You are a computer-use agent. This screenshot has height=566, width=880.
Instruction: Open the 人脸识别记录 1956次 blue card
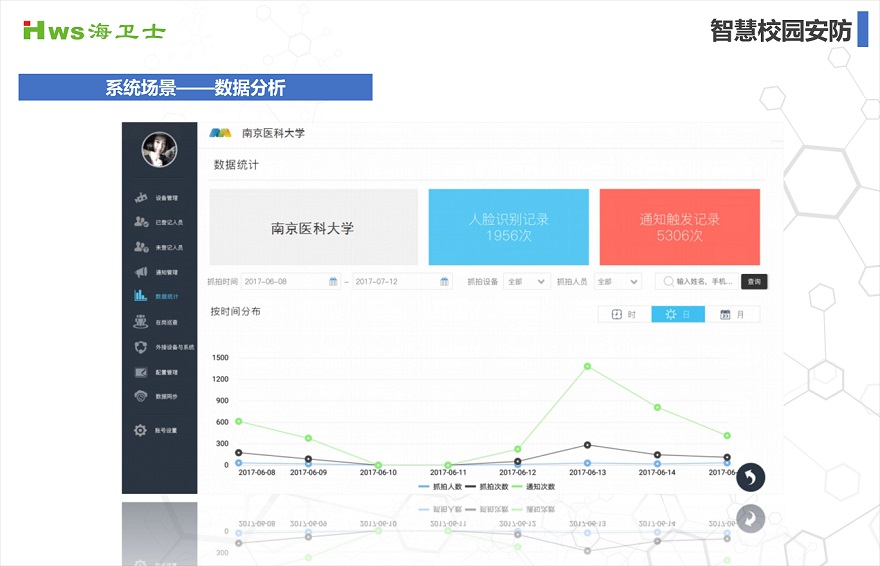click(508, 227)
